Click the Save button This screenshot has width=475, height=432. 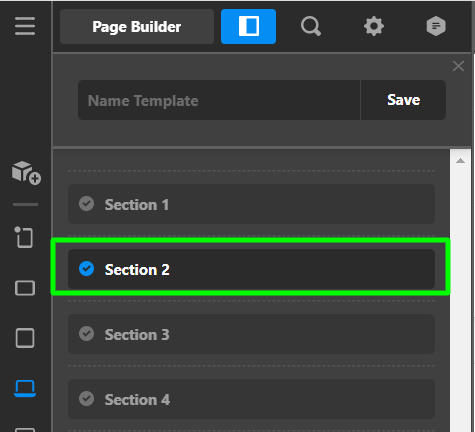(x=403, y=100)
